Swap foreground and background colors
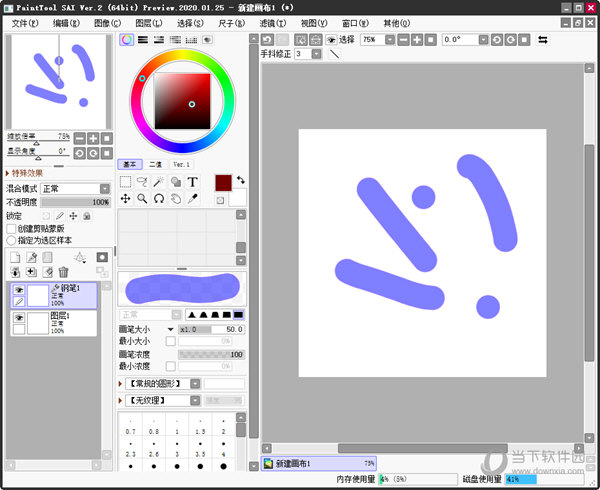The height and width of the screenshot is (490, 600). point(240,178)
